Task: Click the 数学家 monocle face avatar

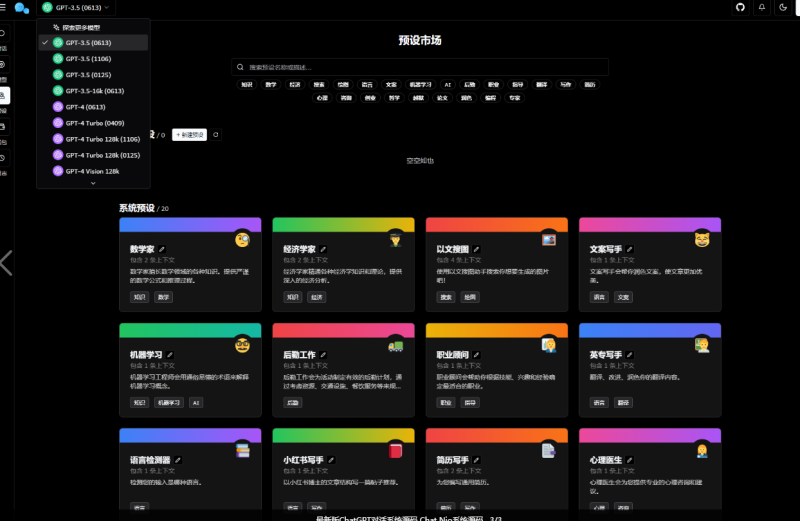Action: click(x=242, y=239)
